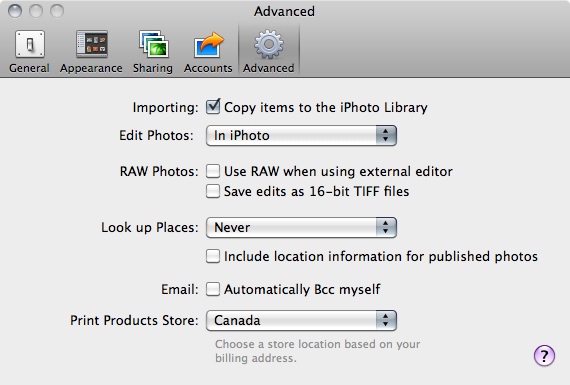Open the General preferences pane

point(29,52)
